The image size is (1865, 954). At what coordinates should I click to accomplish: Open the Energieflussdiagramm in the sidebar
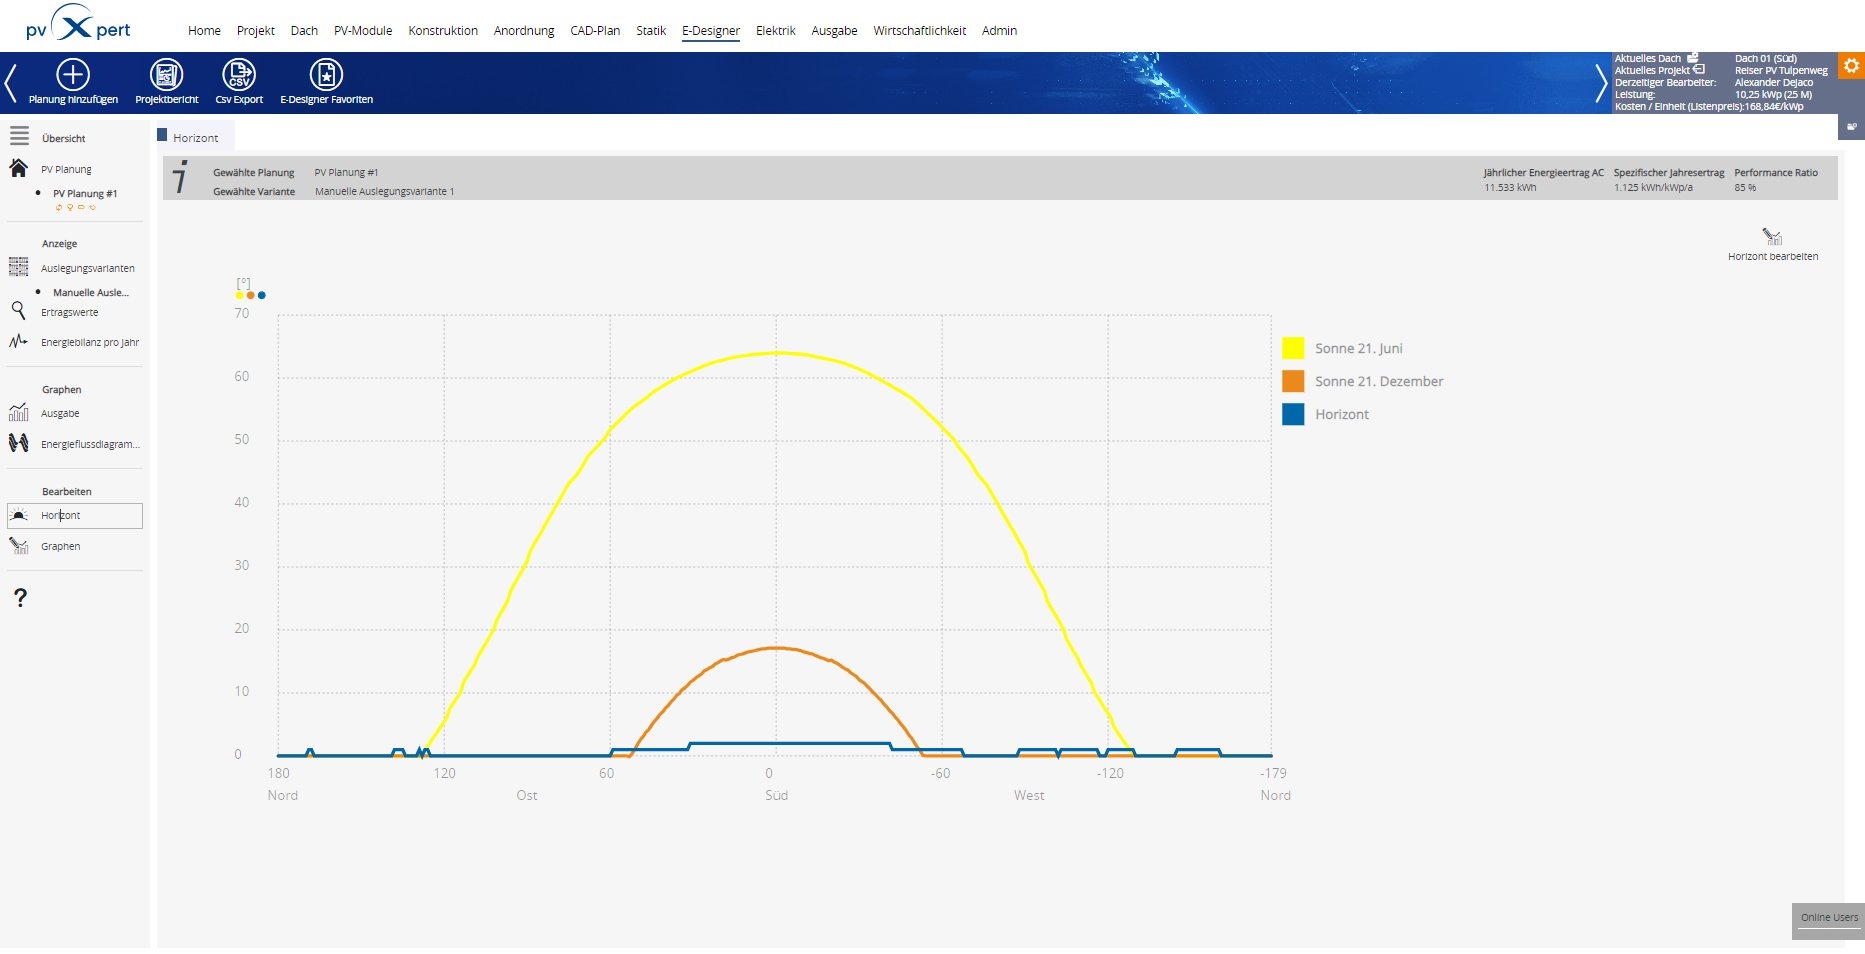pyautogui.click(x=18, y=443)
